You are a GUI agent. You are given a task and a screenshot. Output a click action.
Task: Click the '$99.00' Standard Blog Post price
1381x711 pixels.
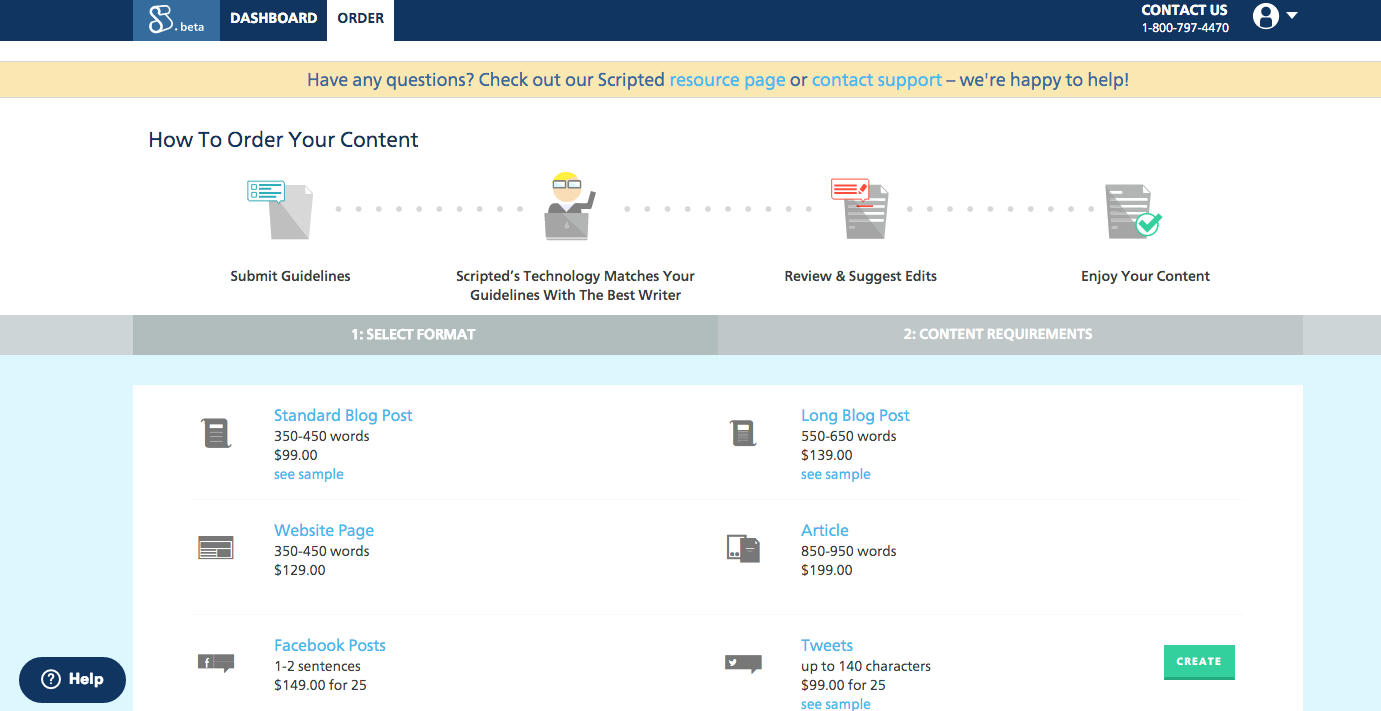tap(296, 455)
